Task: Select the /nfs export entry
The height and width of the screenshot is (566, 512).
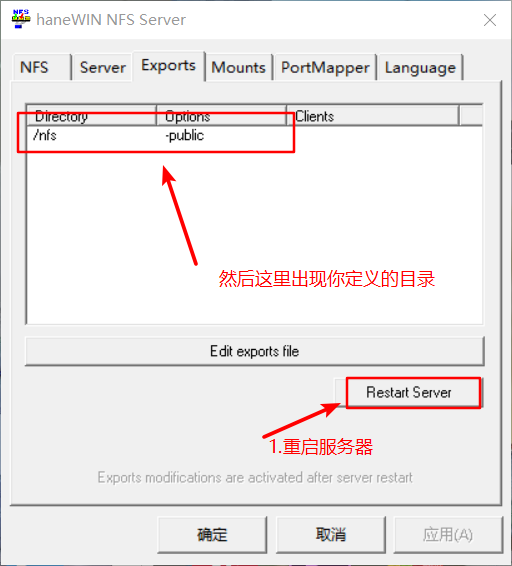Action: (45, 135)
